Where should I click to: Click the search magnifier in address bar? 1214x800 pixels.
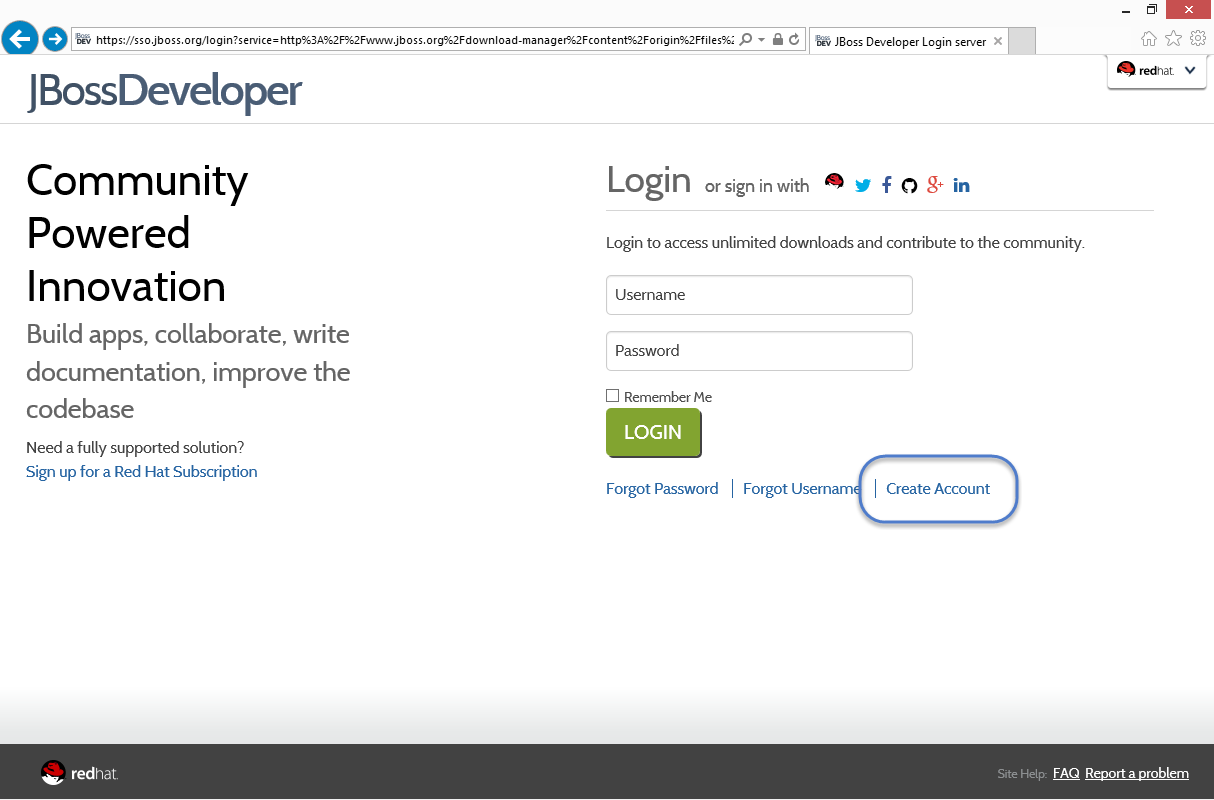tap(746, 40)
